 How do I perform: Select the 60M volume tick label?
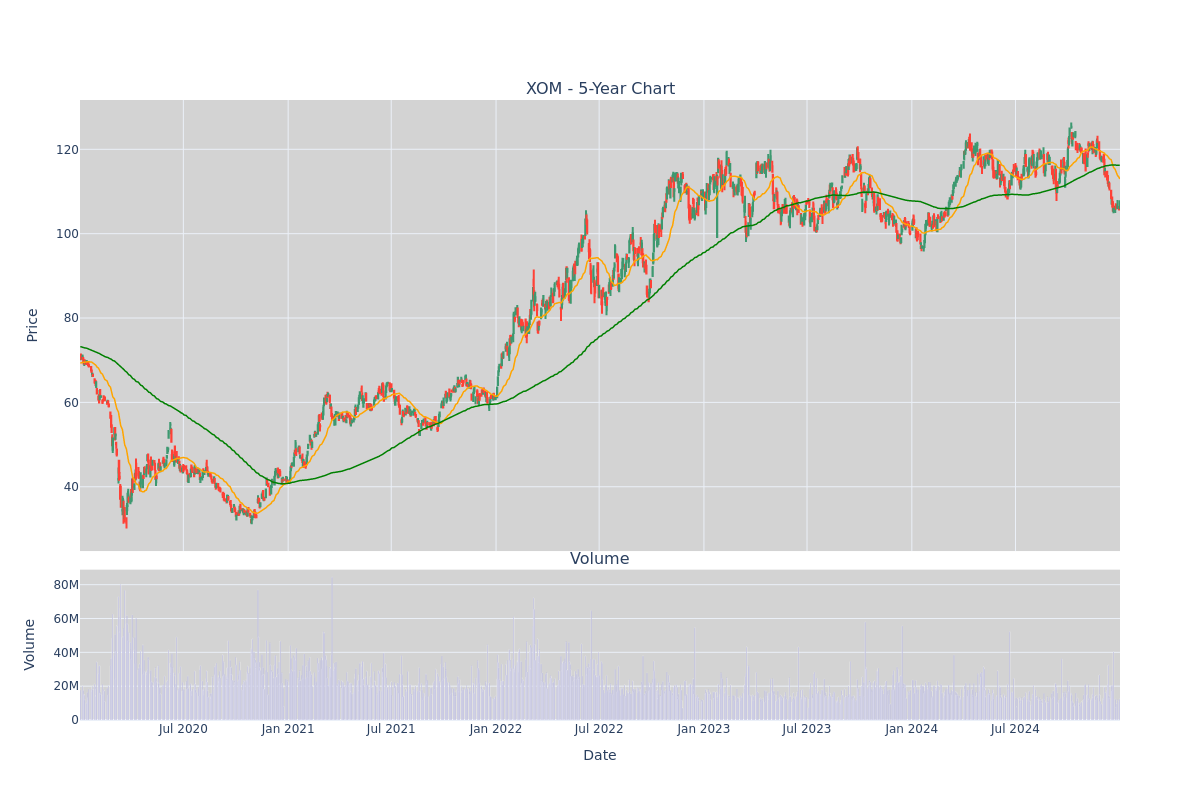coord(66,619)
